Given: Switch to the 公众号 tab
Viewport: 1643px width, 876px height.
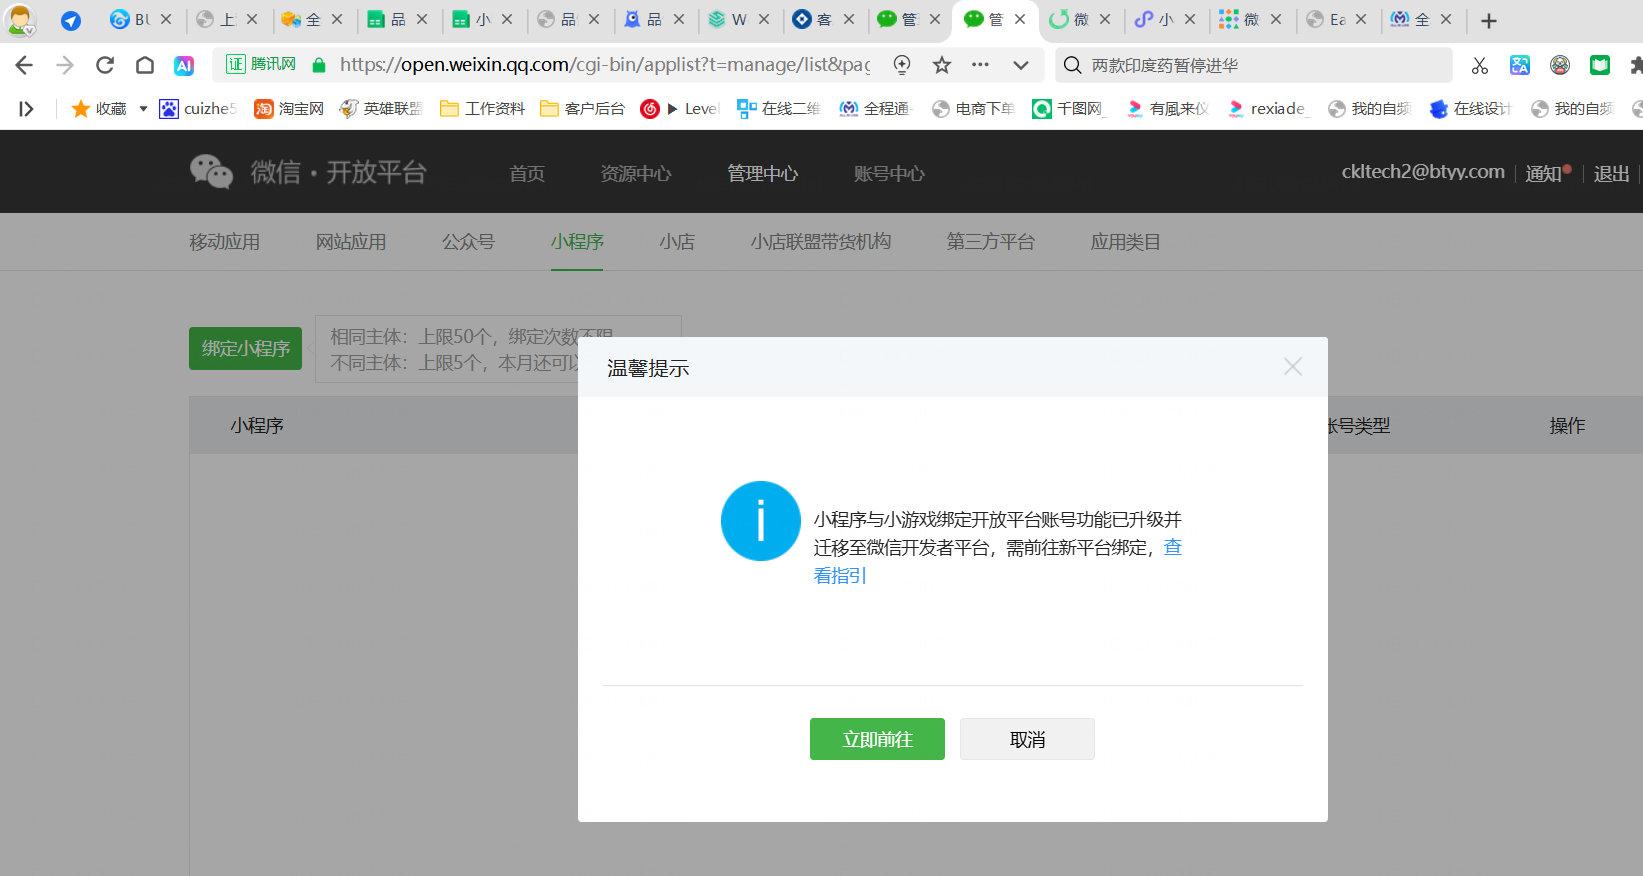Looking at the screenshot, I should click(x=469, y=242).
